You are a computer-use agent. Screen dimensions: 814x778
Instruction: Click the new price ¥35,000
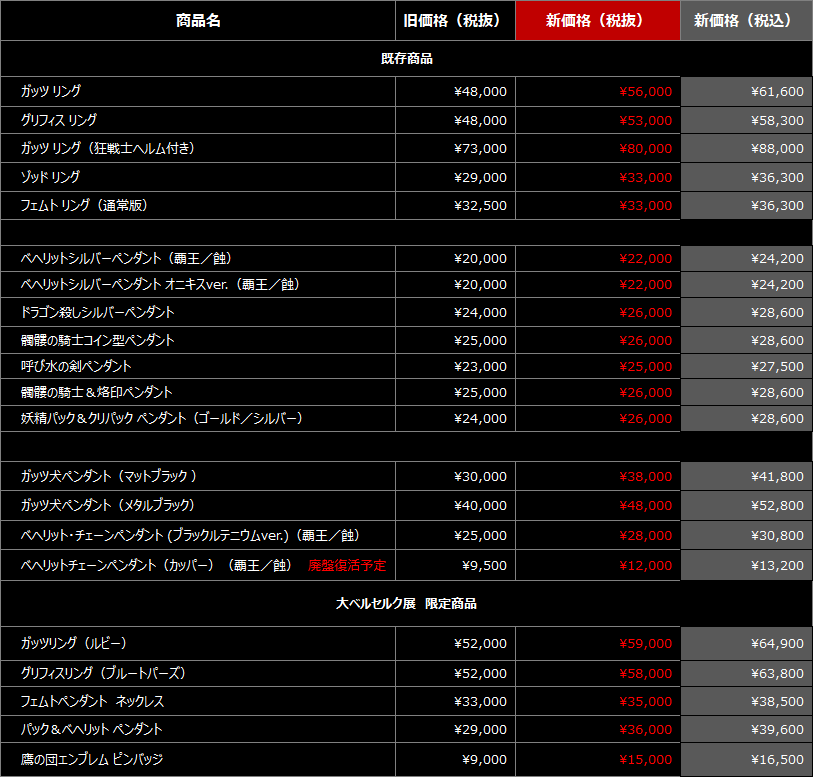[x=645, y=702]
